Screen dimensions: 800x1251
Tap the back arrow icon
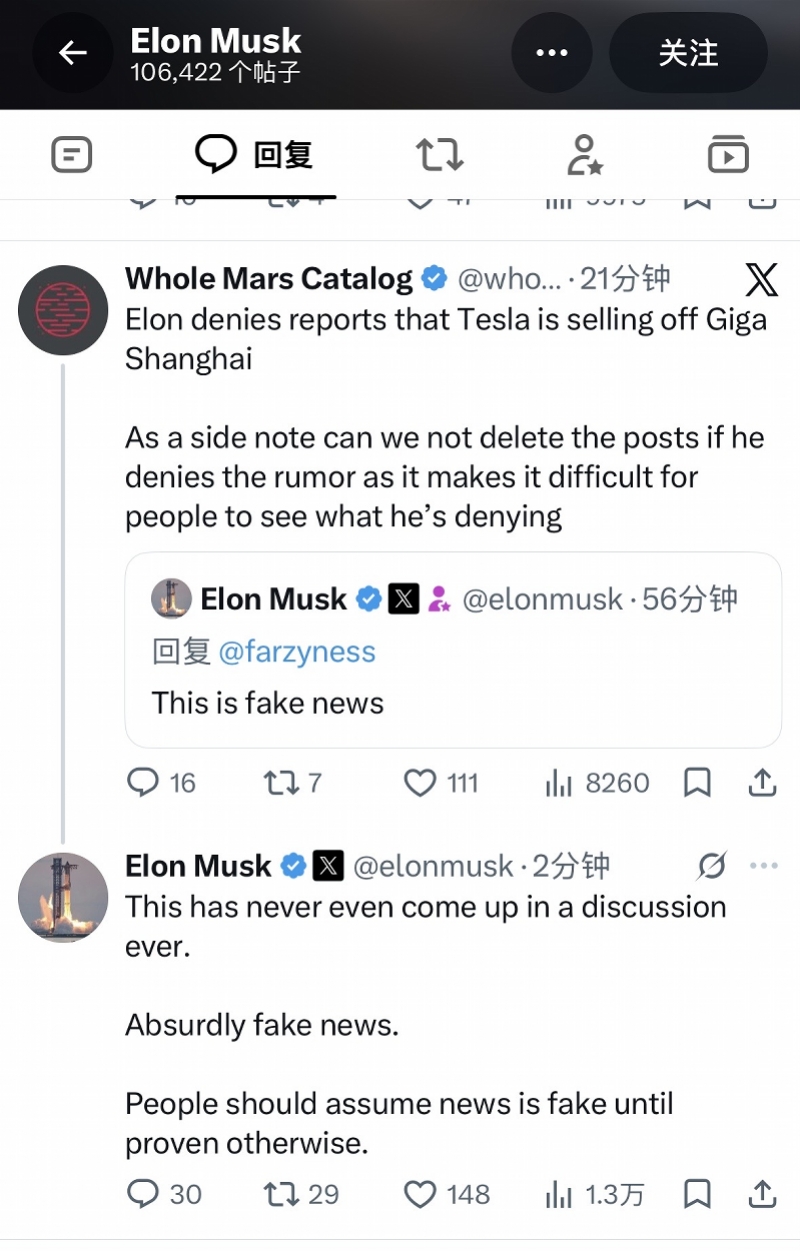(x=72, y=53)
